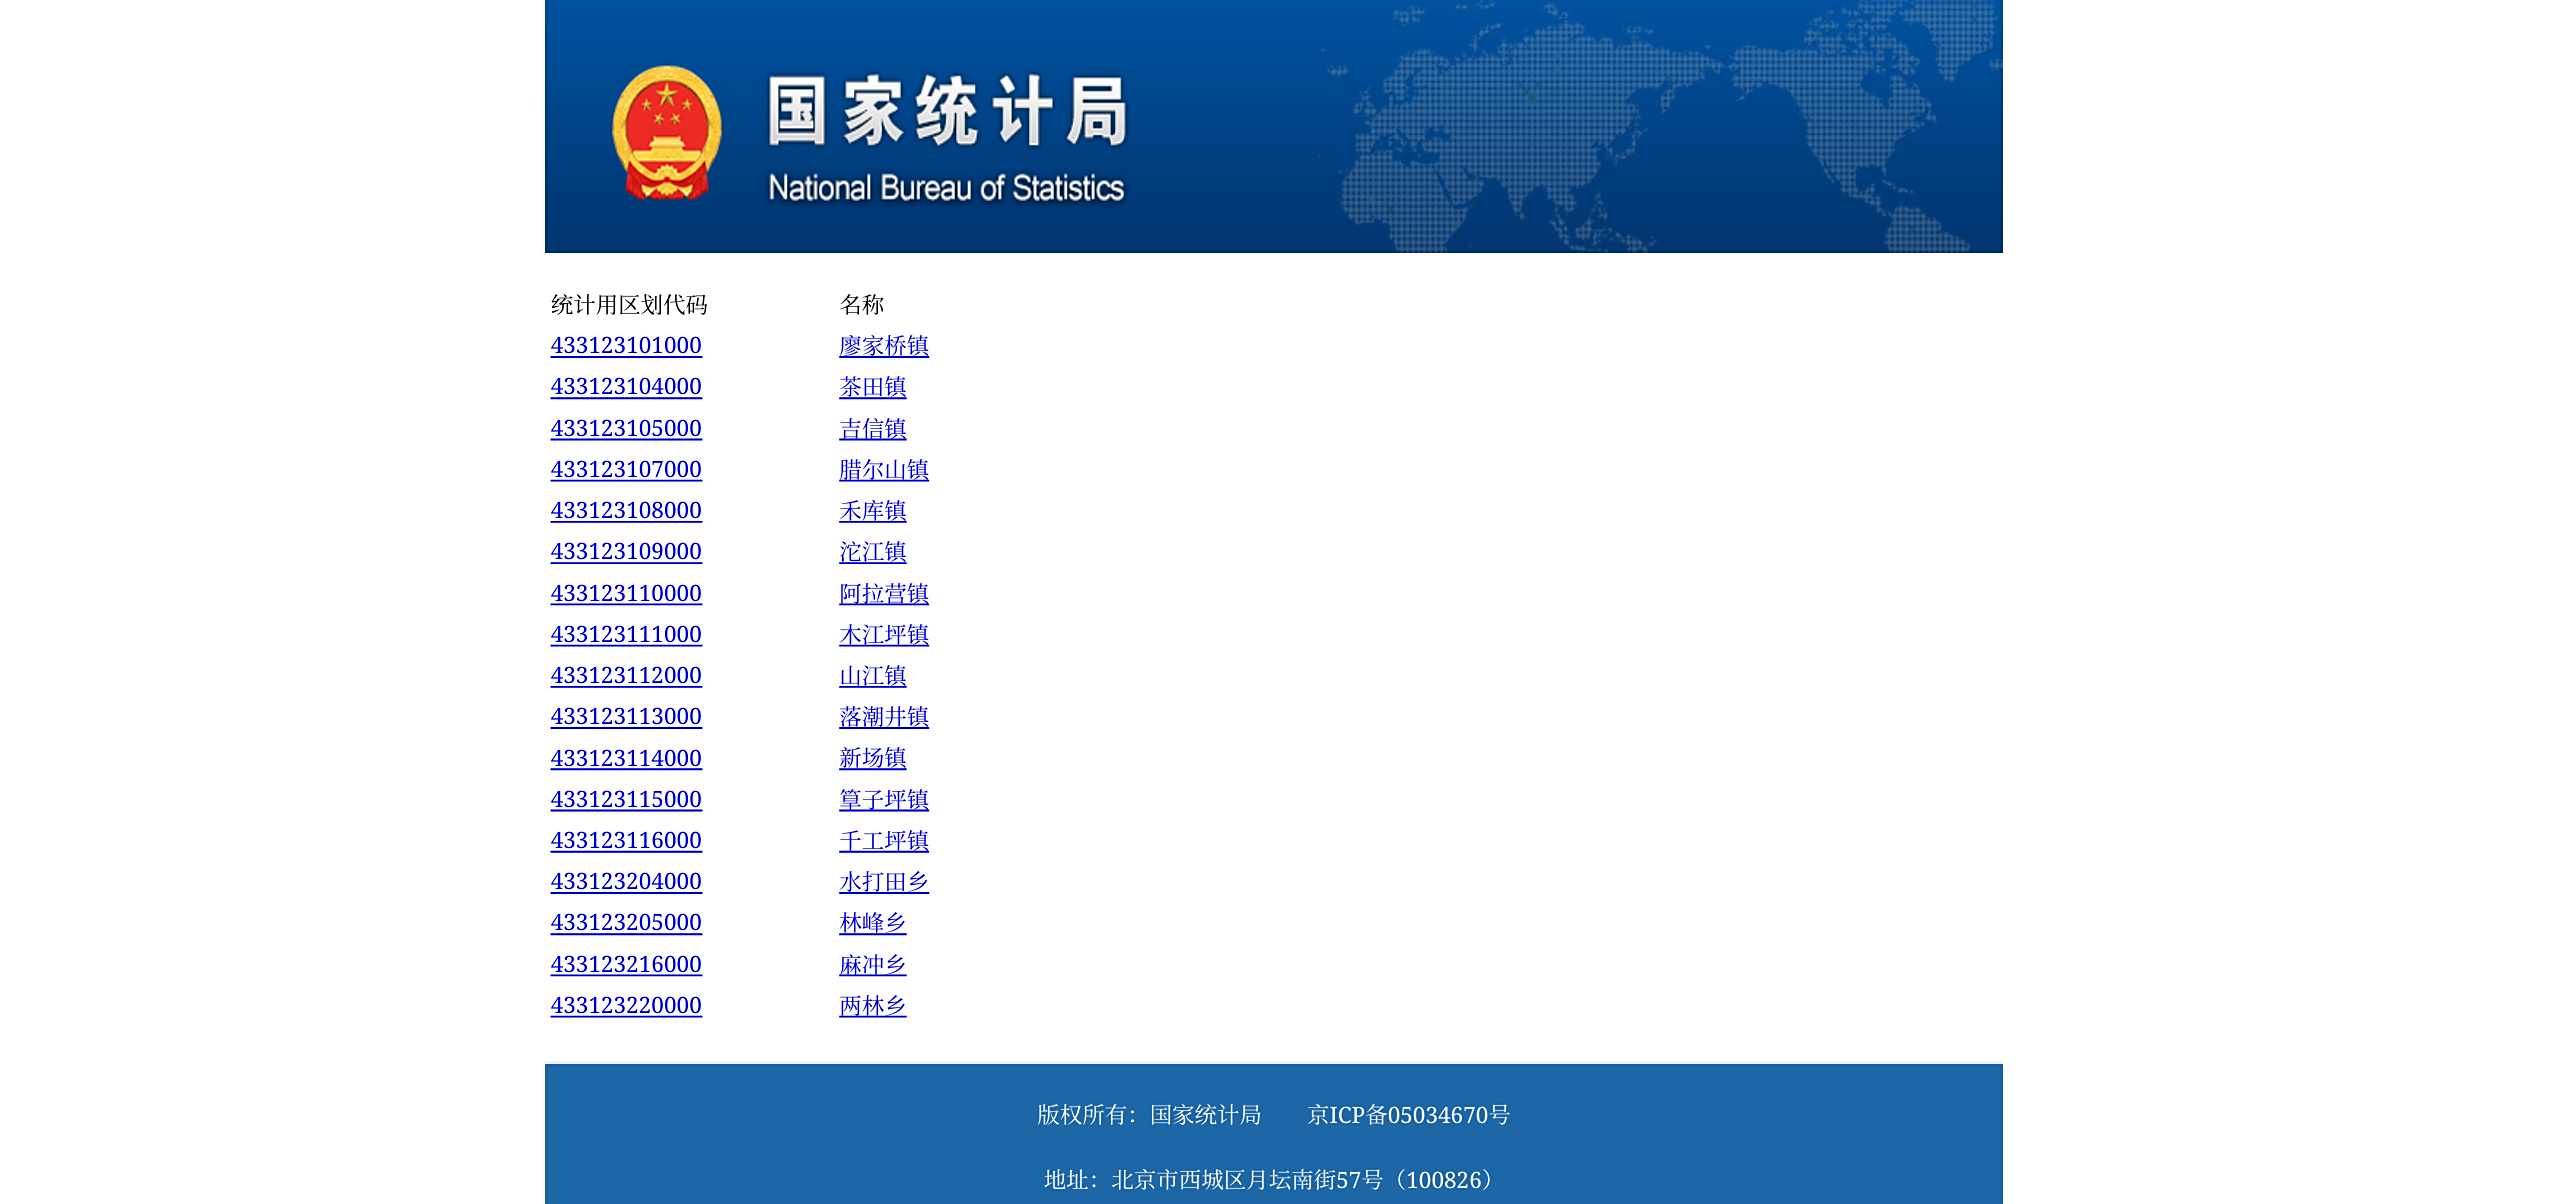Click code link 433123112000
Viewport: 2560px width, 1204px height.
(x=626, y=676)
